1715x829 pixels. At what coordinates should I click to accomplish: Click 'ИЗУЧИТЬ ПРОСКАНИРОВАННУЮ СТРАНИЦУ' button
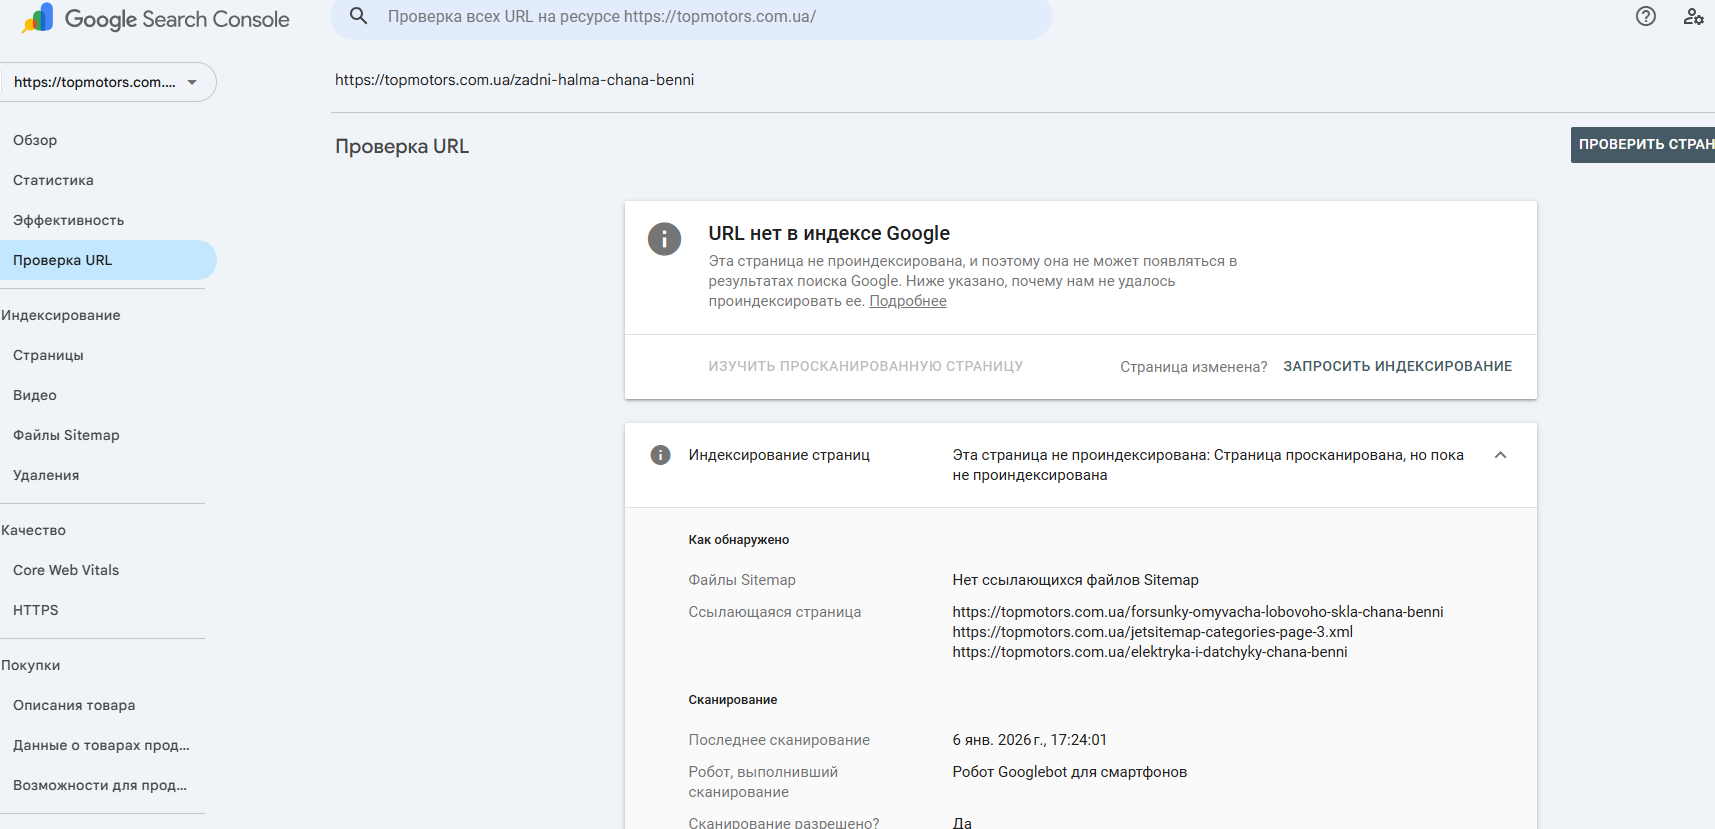(x=865, y=366)
